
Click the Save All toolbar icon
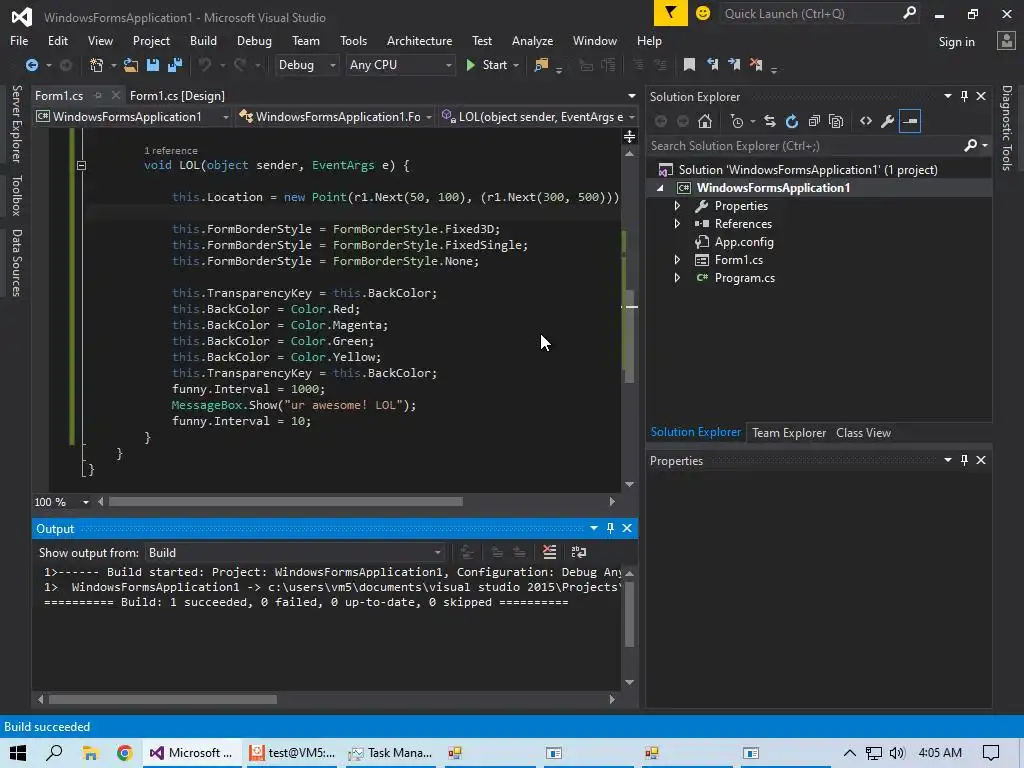pos(175,65)
